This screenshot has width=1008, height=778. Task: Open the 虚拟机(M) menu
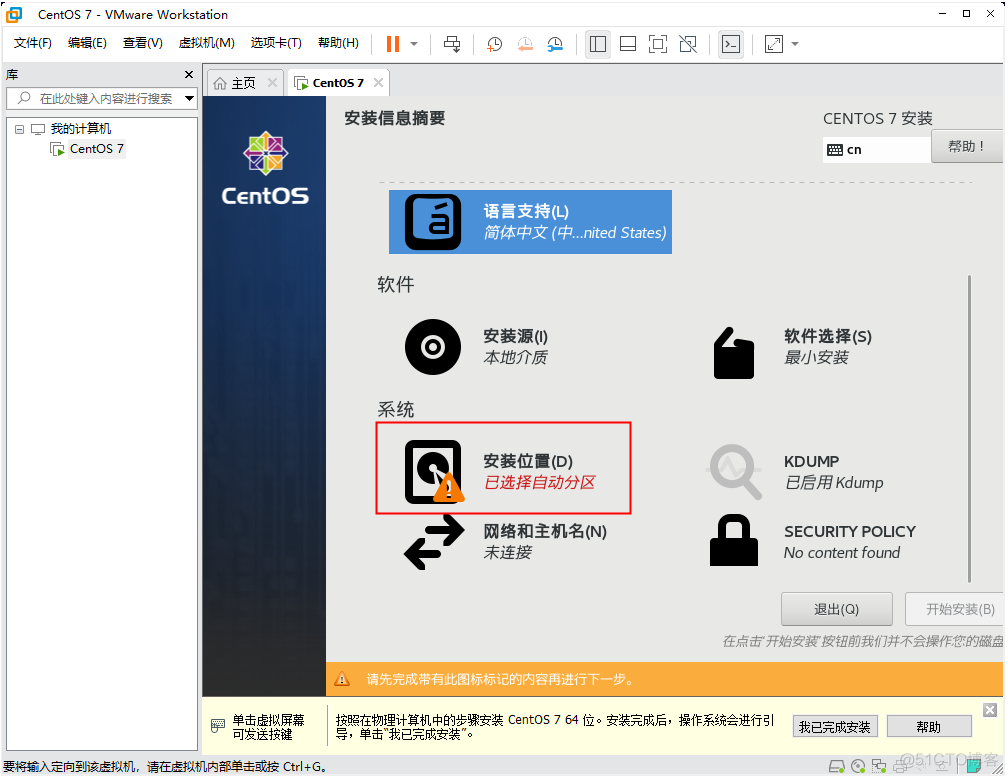pos(206,42)
